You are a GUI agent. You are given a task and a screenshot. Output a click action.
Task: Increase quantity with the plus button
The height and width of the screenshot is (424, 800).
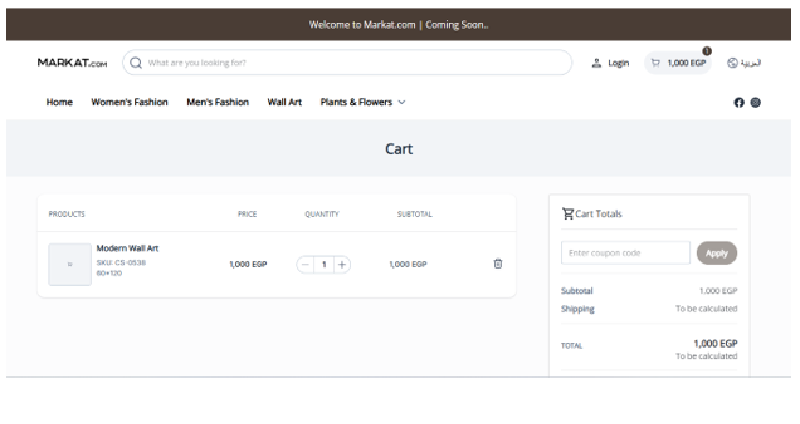[342, 264]
